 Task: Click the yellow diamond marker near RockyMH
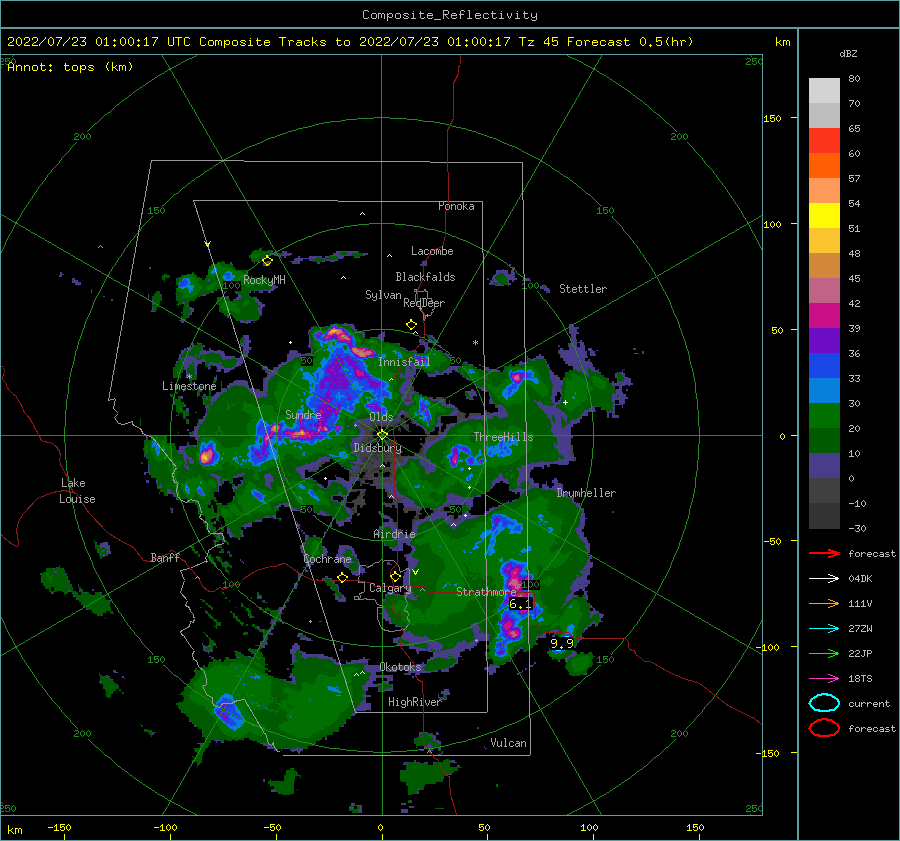[x=267, y=261]
